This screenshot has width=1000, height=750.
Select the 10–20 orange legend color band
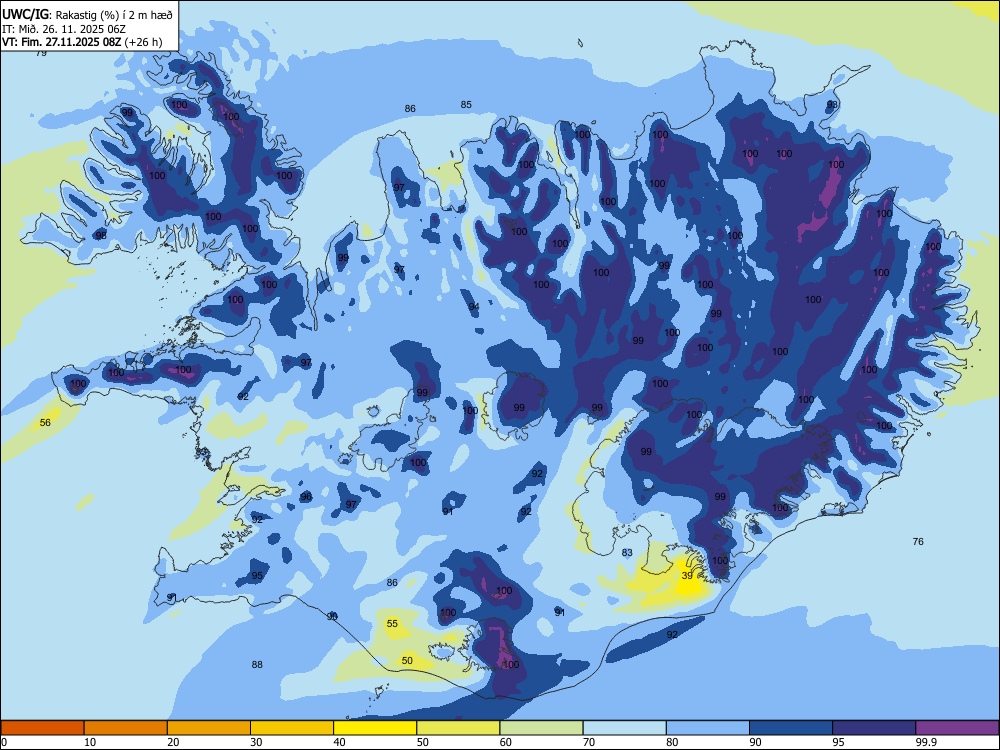(126, 728)
